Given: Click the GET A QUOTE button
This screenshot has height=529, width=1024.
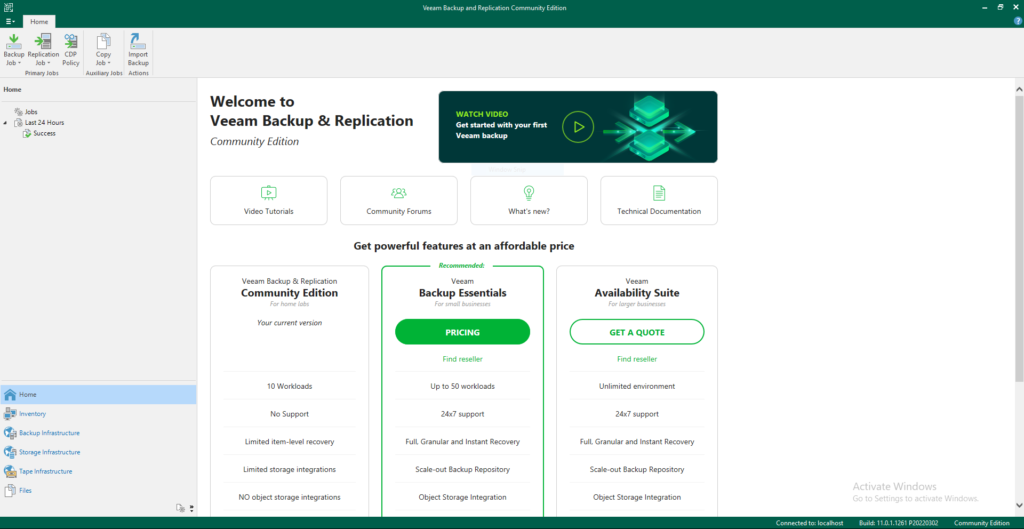Looking at the screenshot, I should click(637, 332).
